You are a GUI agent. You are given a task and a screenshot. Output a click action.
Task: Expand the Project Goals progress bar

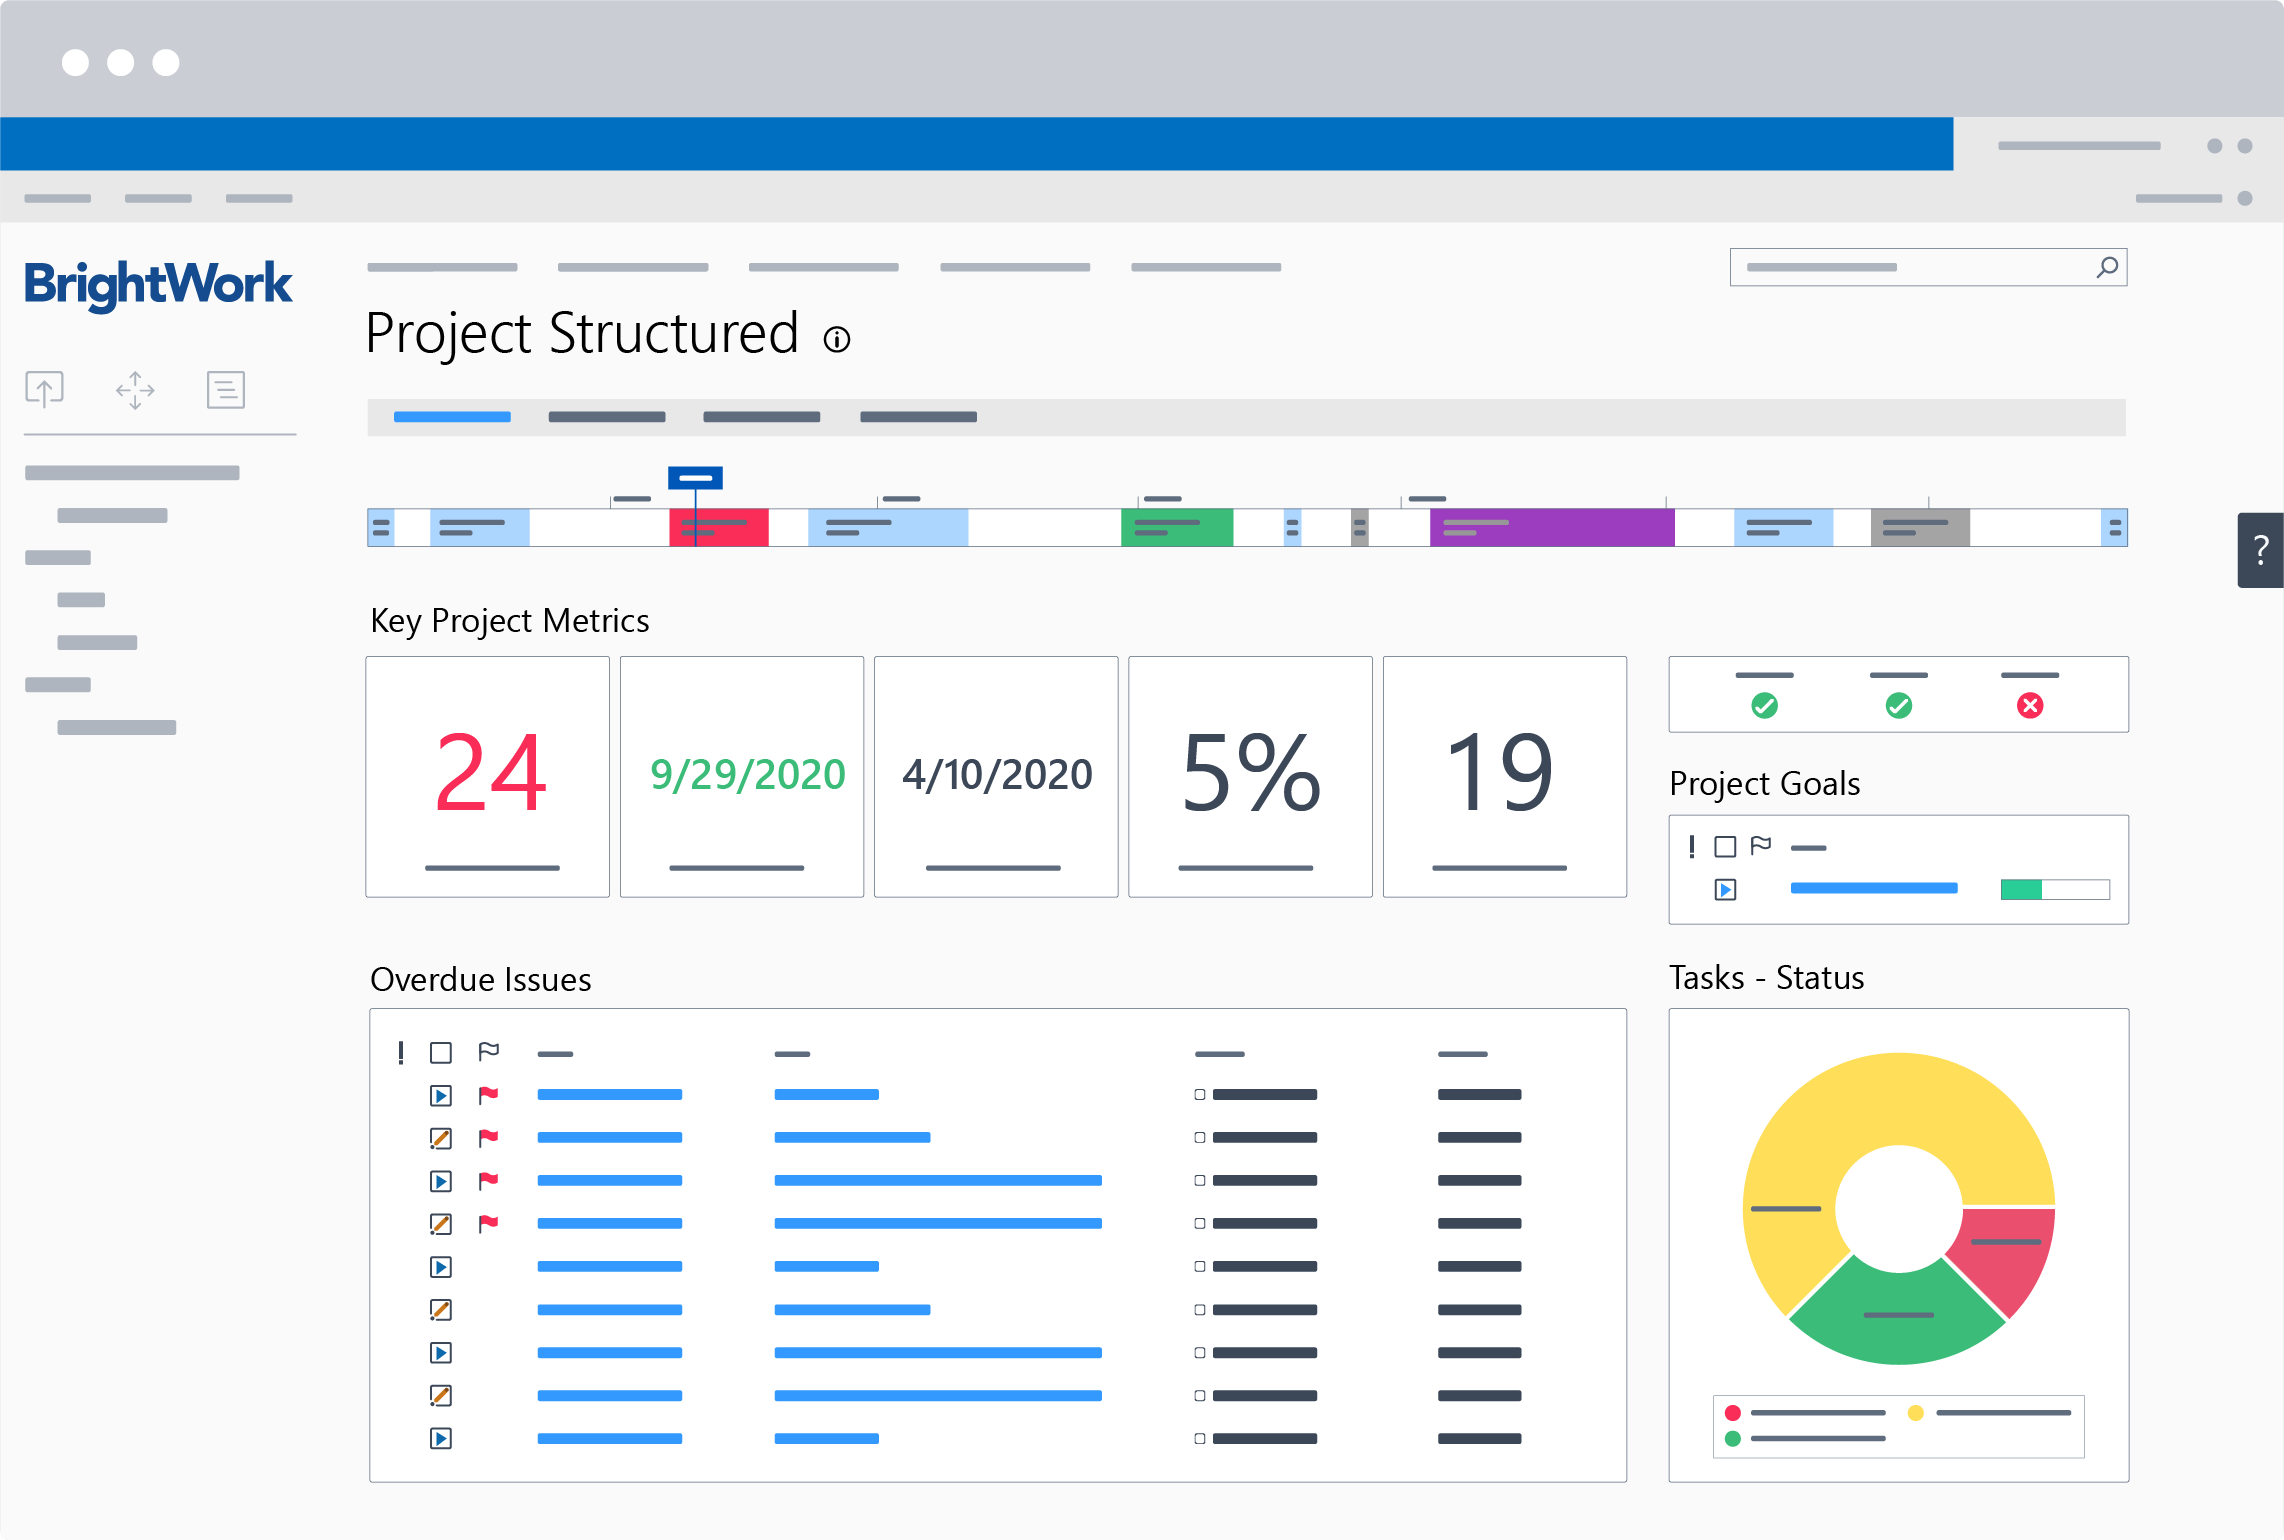point(1724,889)
